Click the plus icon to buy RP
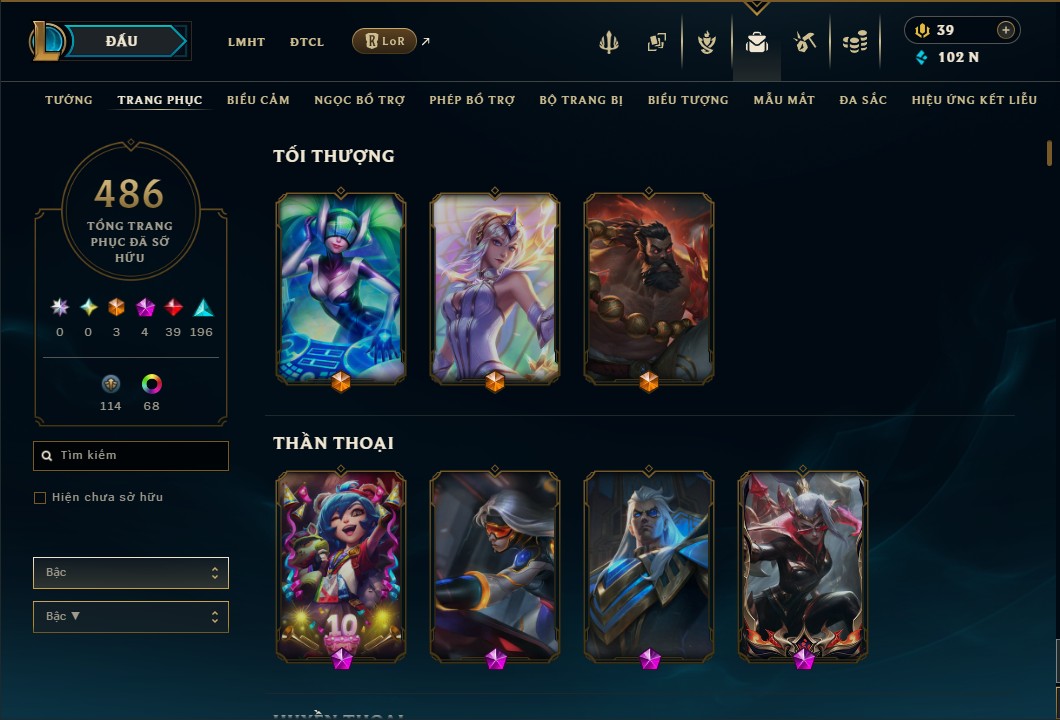 coord(1006,30)
